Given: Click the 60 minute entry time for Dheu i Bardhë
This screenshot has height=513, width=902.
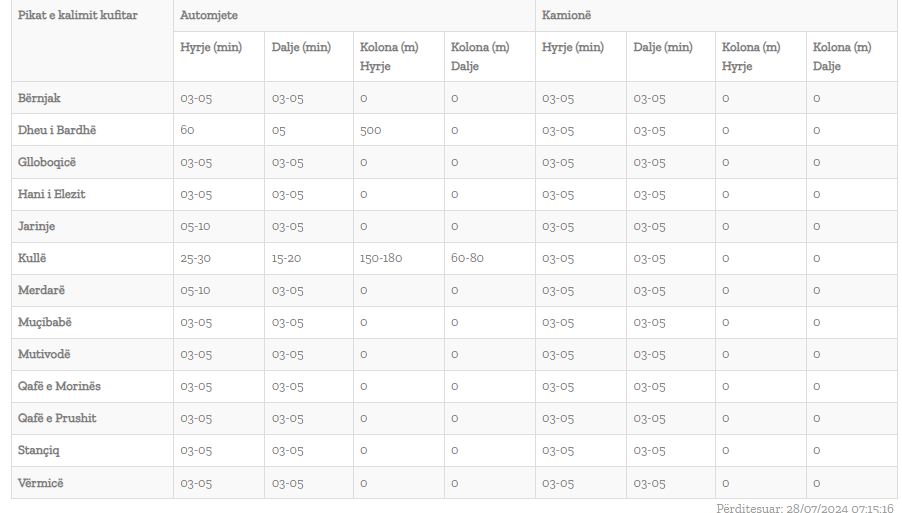Looking at the screenshot, I should tap(187, 131).
